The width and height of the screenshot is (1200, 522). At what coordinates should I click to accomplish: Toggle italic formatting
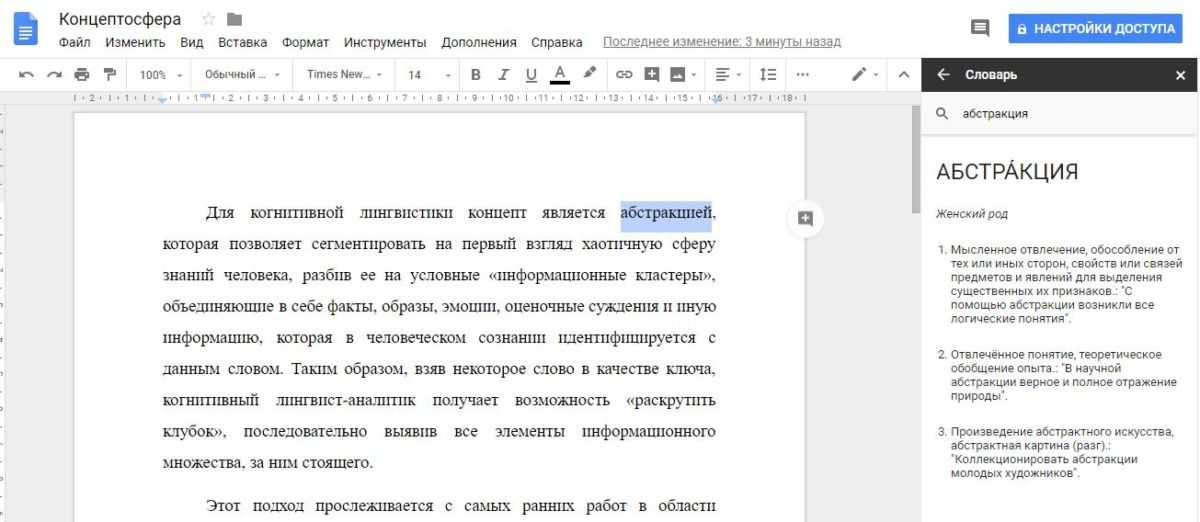pos(504,75)
